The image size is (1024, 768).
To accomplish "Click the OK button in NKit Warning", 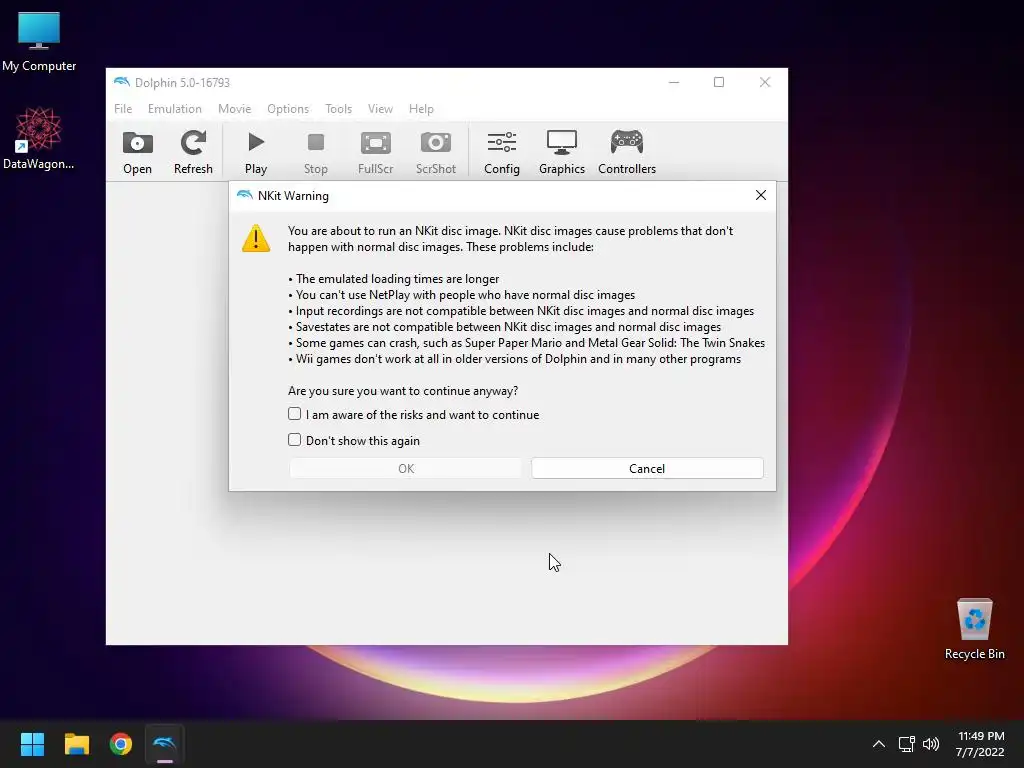I will 406,468.
